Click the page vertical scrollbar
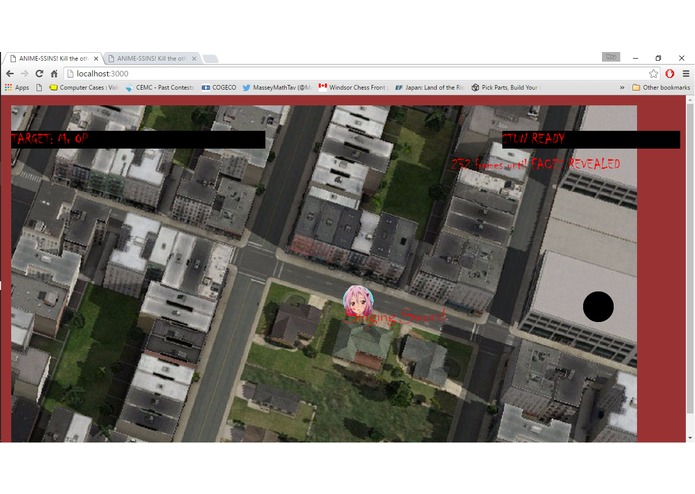The width and height of the screenshot is (695, 494). [x=690, y=259]
